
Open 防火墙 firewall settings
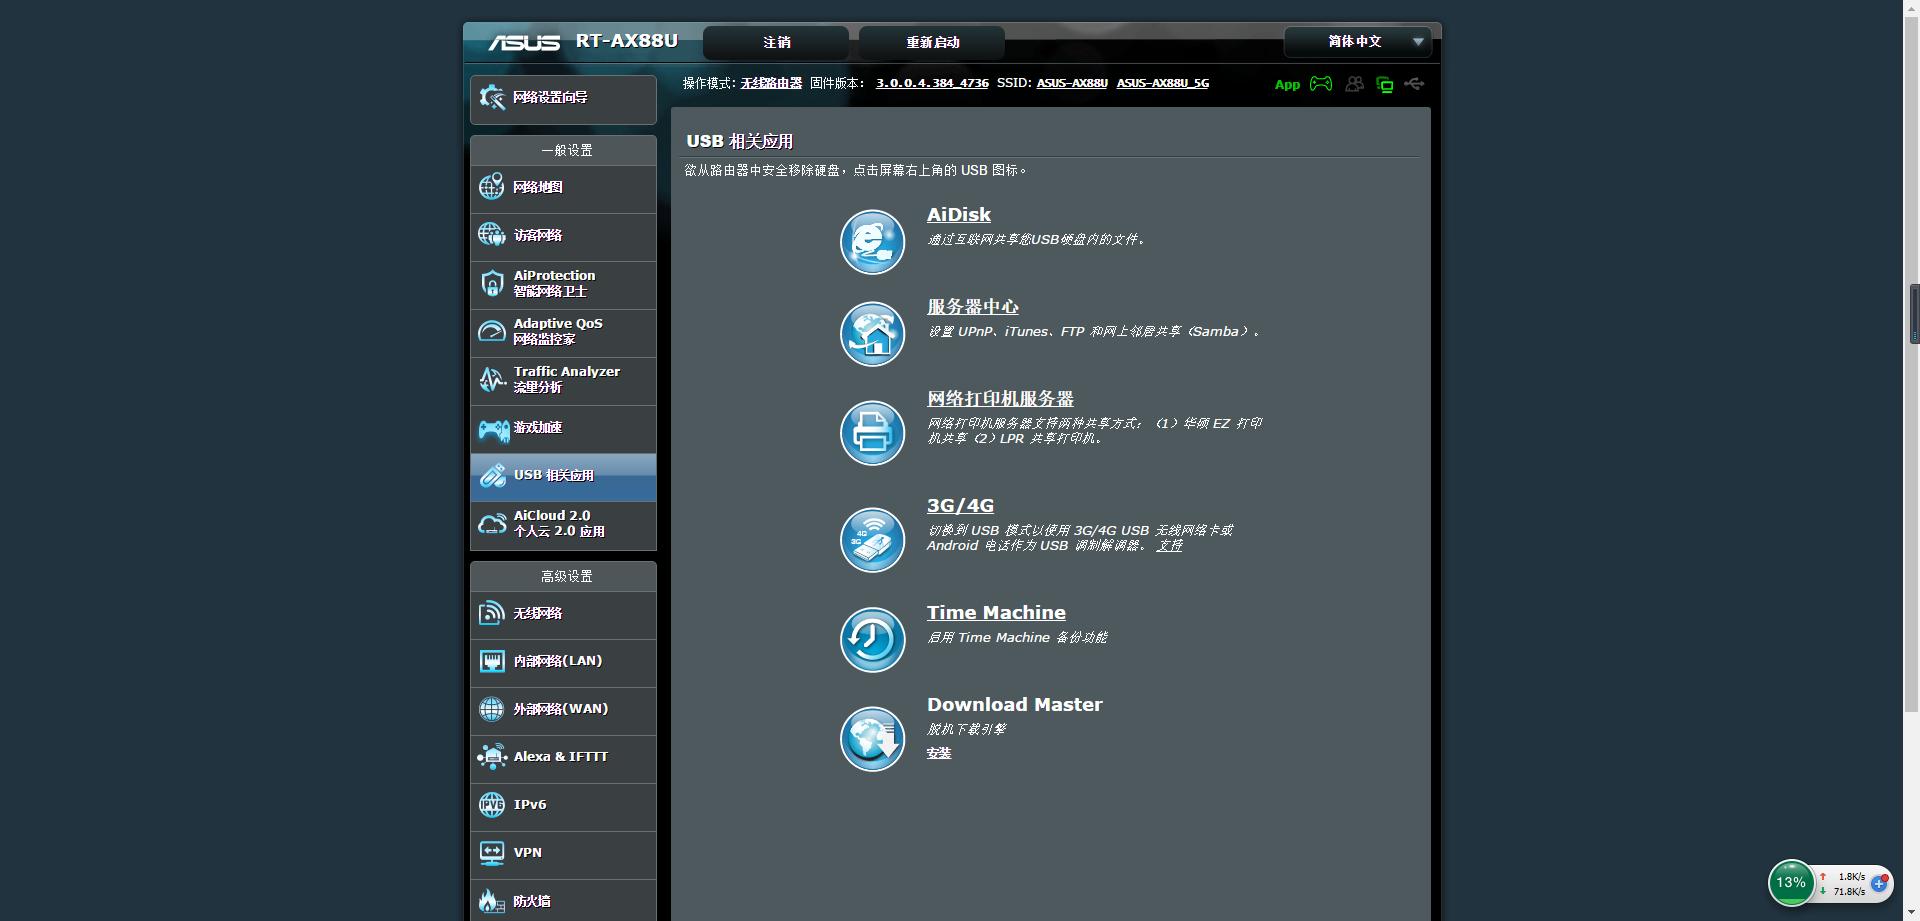click(563, 901)
